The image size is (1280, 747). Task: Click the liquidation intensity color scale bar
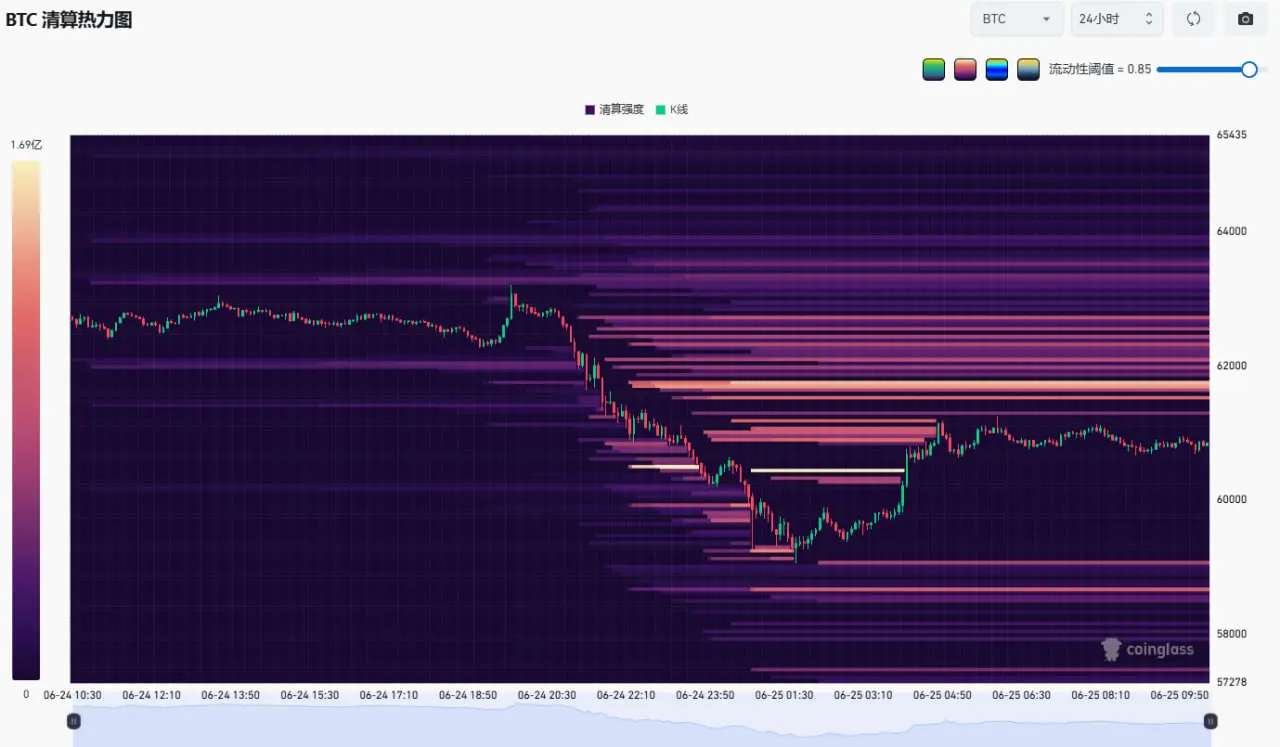point(26,420)
